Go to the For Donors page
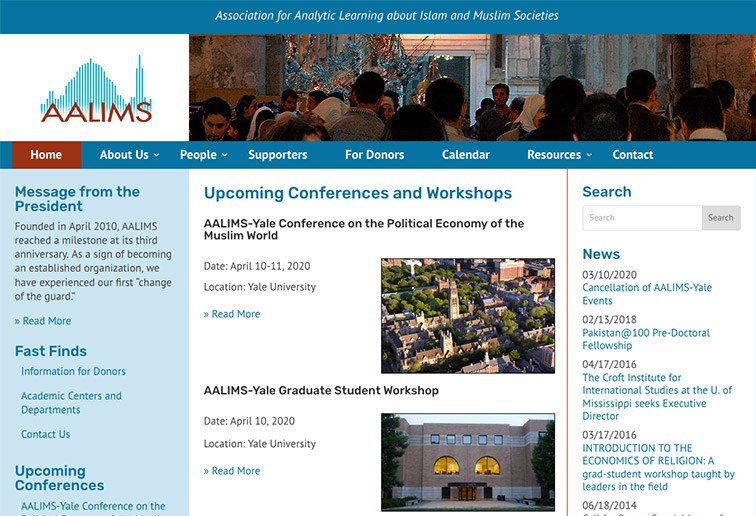Image resolution: width=756 pixels, height=516 pixels. [374, 155]
